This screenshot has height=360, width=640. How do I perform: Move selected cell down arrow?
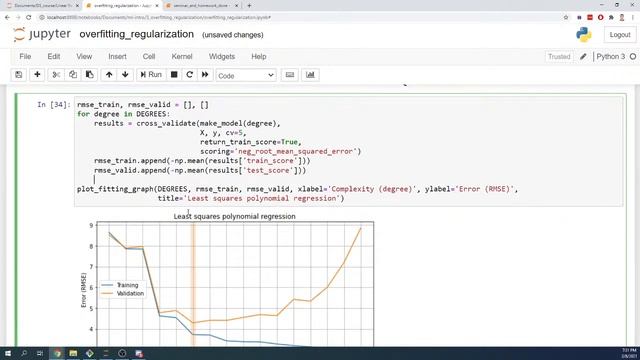point(125,75)
